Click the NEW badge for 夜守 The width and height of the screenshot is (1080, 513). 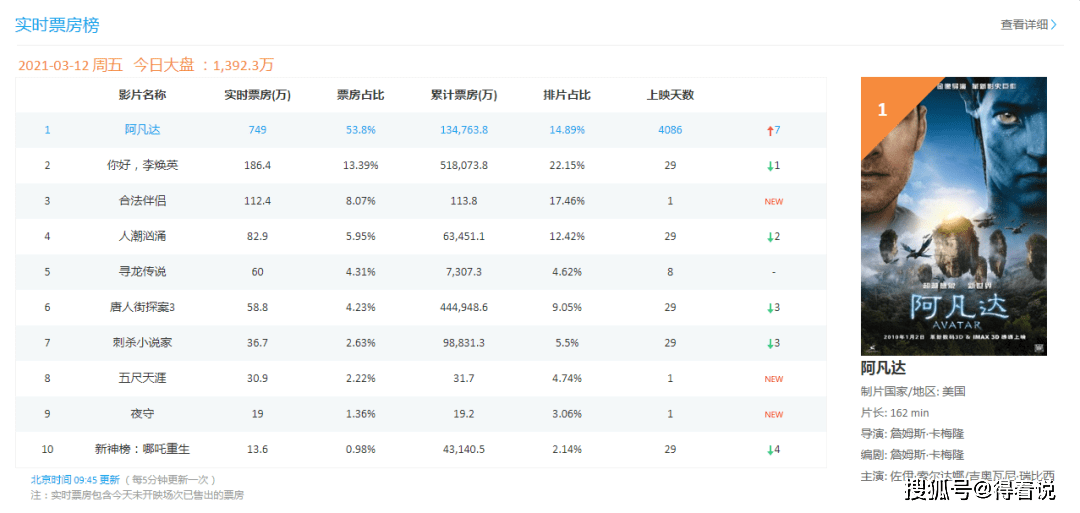point(773,415)
